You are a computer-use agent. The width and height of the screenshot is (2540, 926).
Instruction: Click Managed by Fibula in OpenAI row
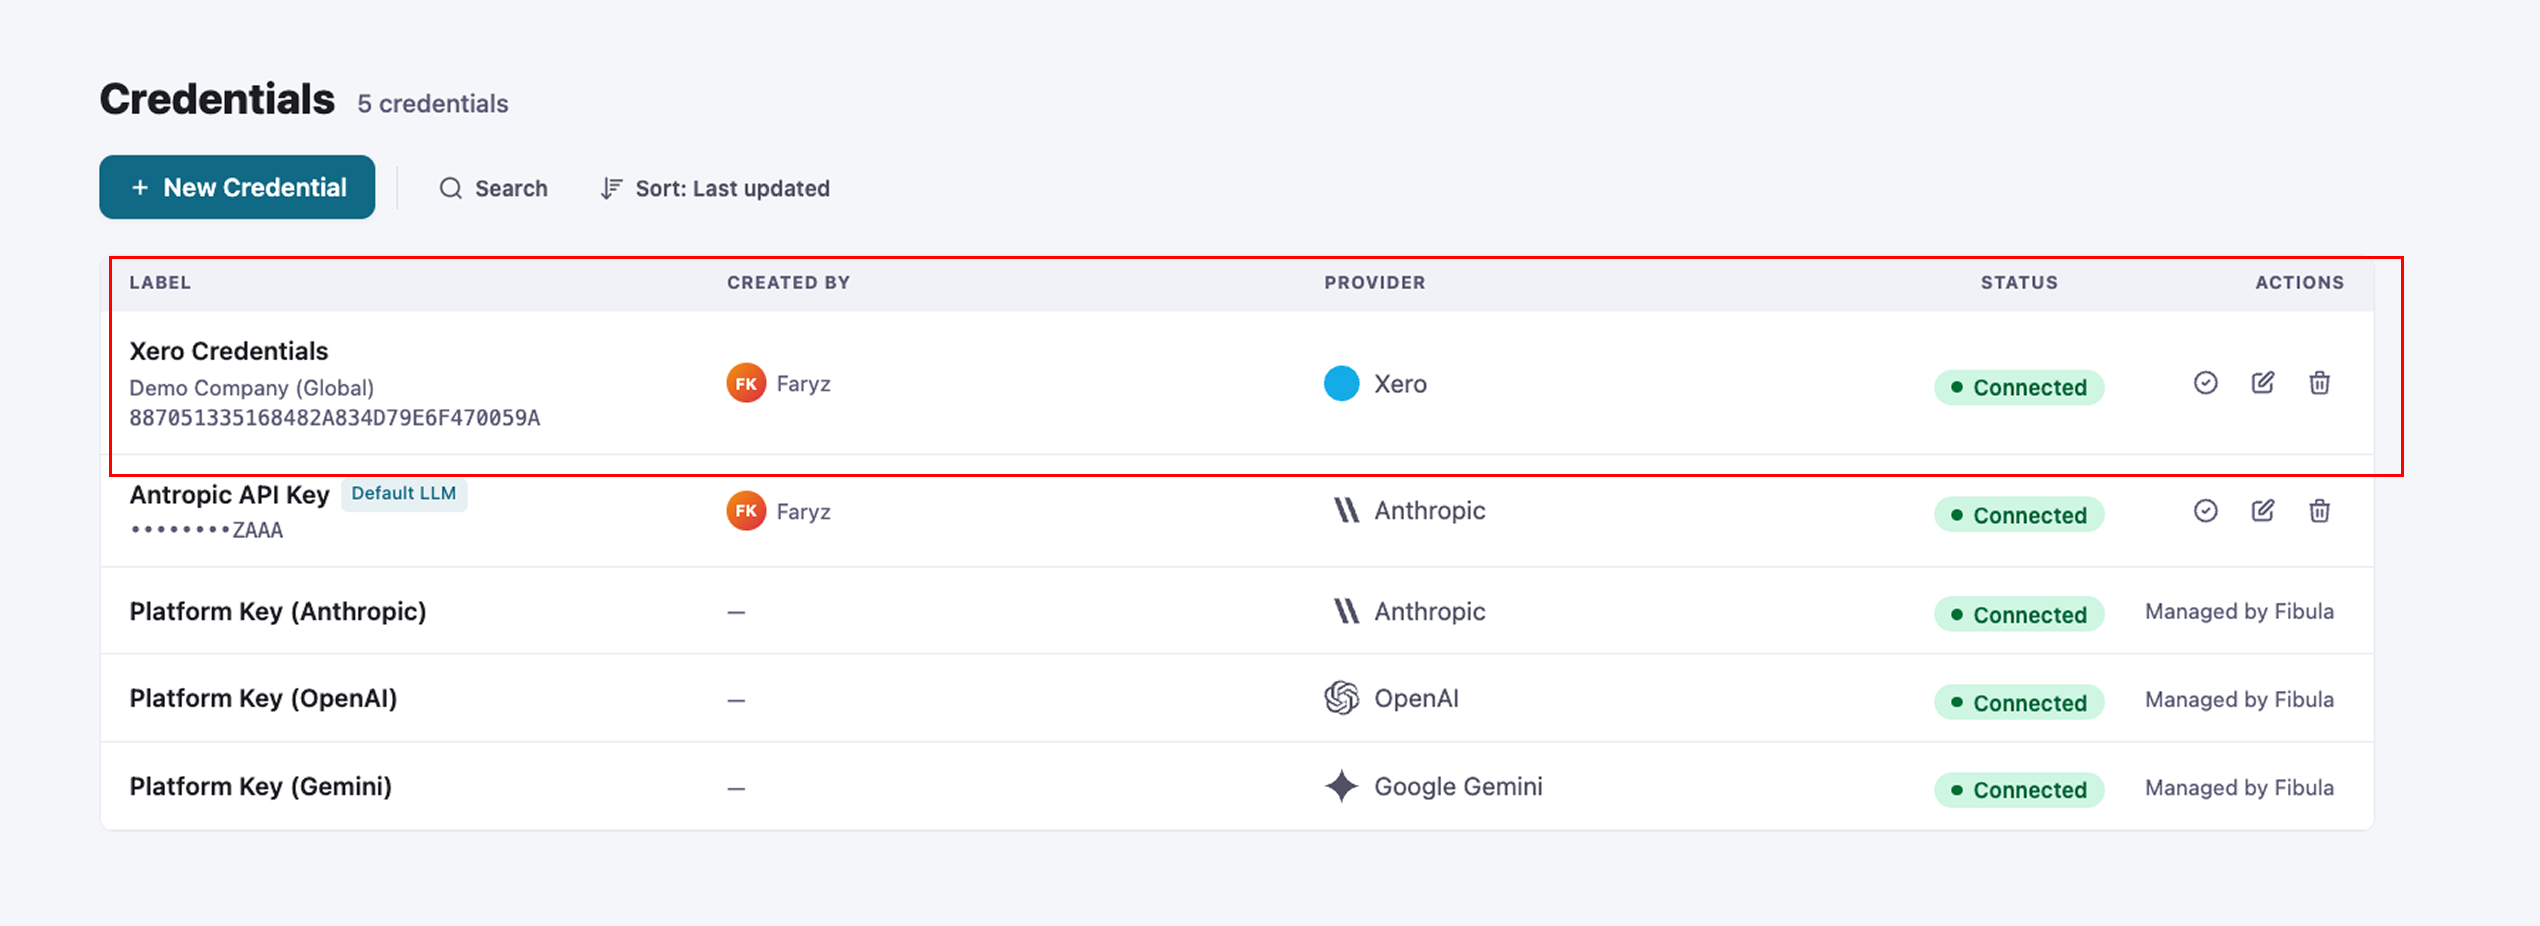point(2239,700)
